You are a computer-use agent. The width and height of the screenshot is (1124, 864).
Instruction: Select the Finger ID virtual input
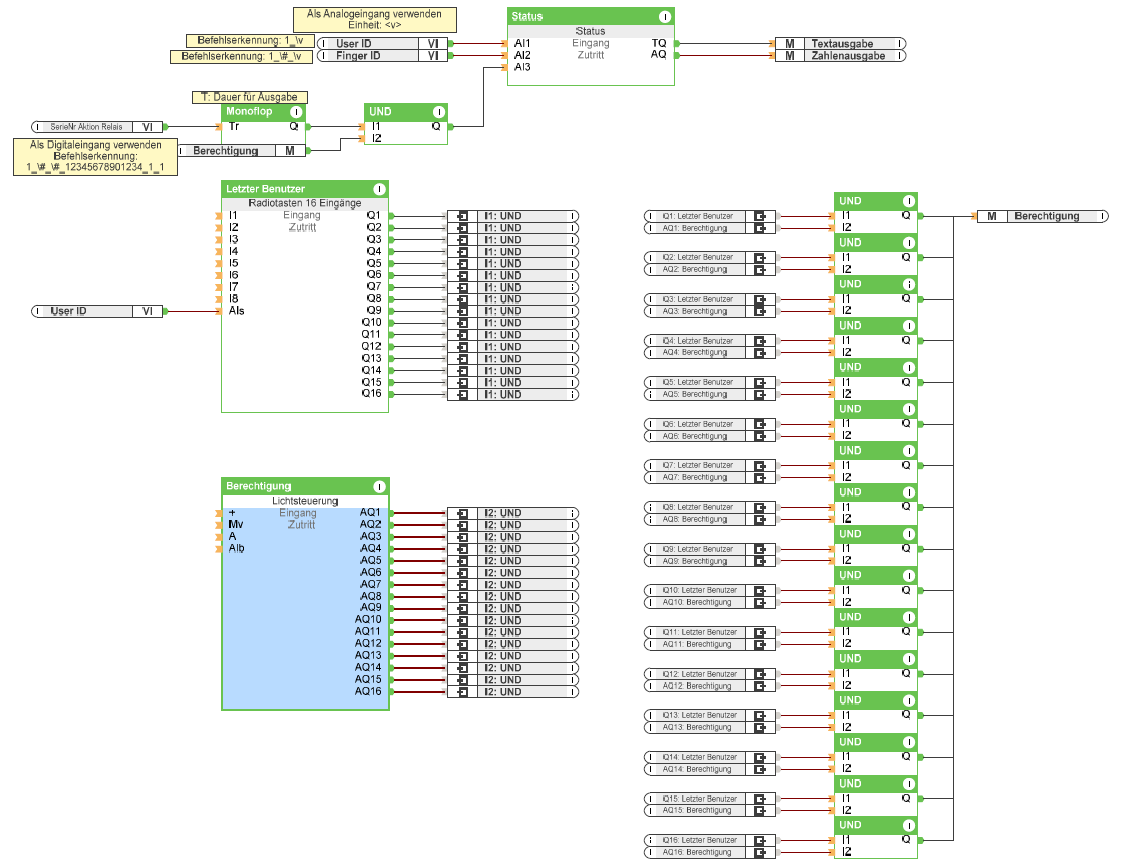pyautogui.click(x=382, y=56)
